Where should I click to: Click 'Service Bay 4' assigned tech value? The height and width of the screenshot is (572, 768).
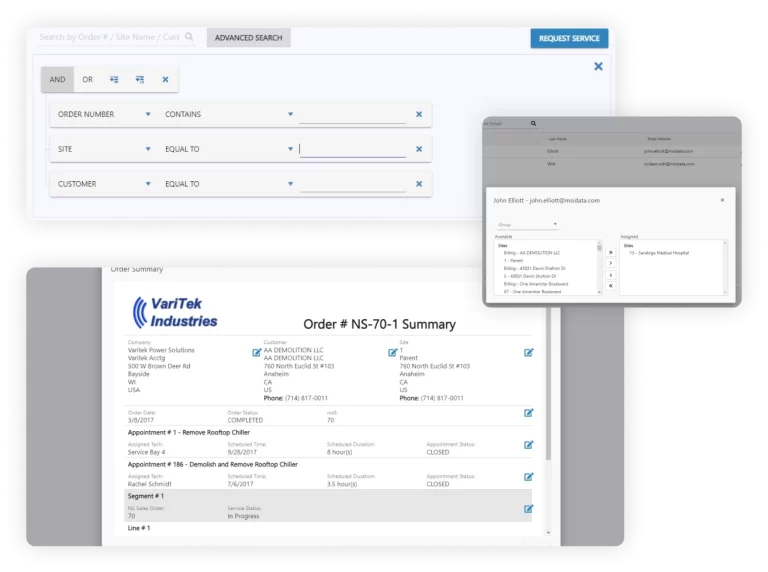tap(146, 452)
